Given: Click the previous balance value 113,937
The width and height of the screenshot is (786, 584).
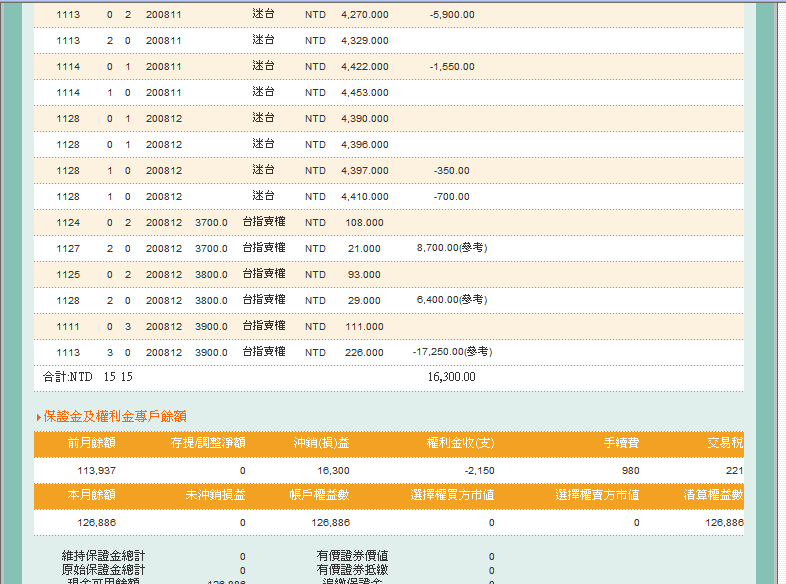Looking at the screenshot, I should click(97, 471).
